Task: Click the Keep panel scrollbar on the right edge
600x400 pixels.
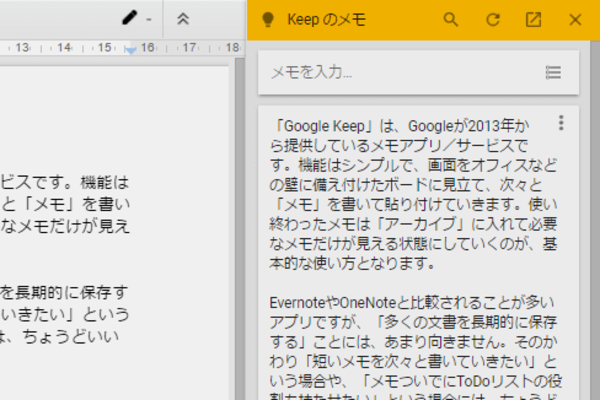Action: click(595, 220)
